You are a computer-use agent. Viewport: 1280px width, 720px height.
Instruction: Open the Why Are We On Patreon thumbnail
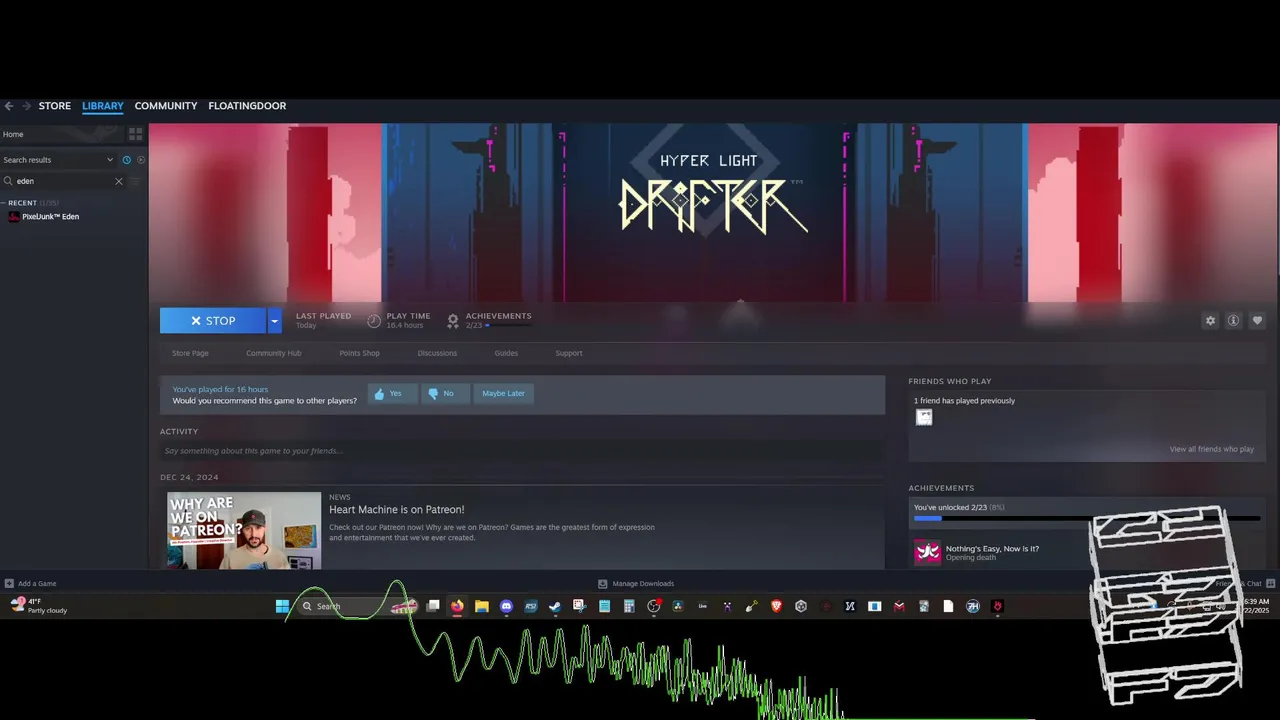coord(244,530)
